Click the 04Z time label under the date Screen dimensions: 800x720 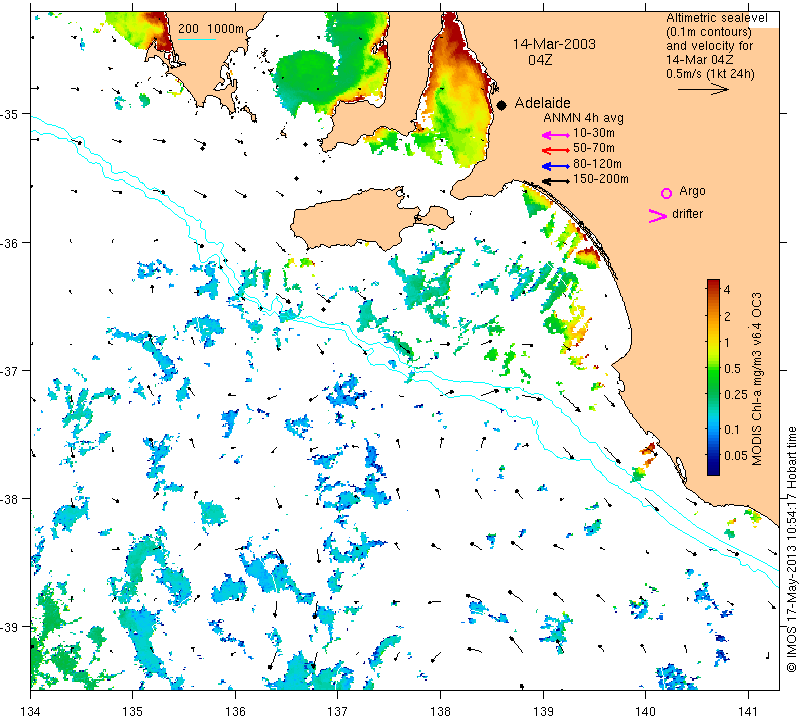540,60
